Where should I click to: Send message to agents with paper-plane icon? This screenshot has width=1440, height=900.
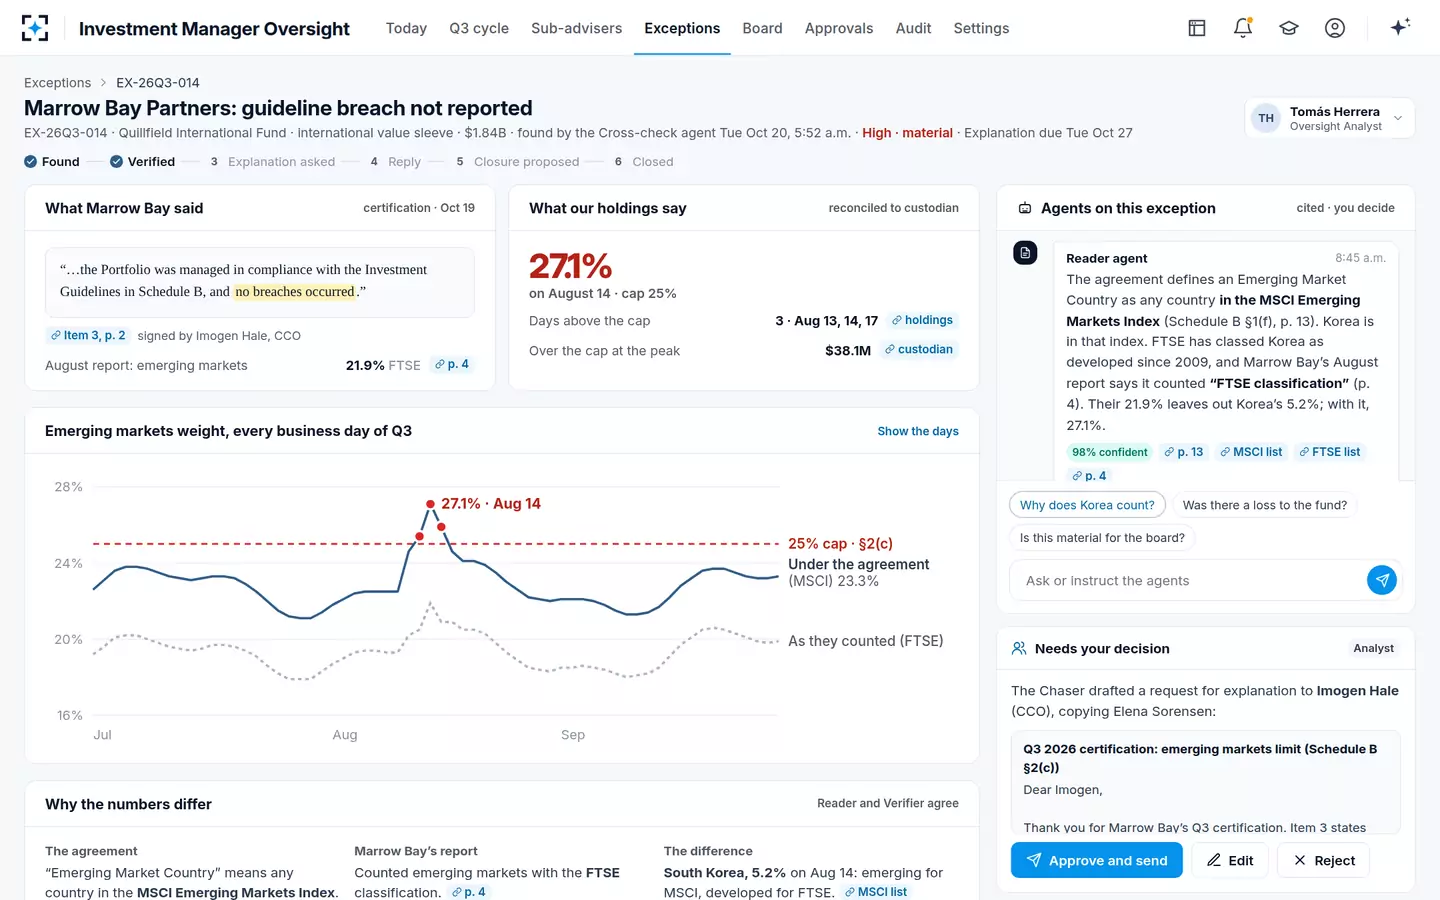click(x=1382, y=580)
